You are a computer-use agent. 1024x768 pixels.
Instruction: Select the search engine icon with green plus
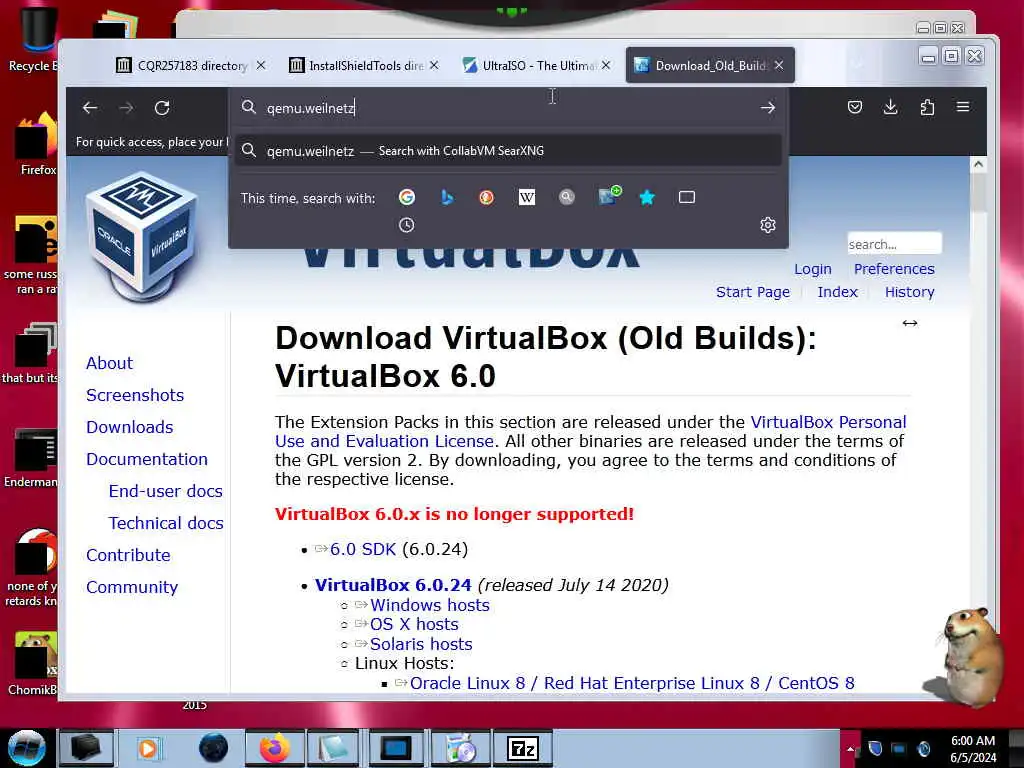click(x=609, y=196)
